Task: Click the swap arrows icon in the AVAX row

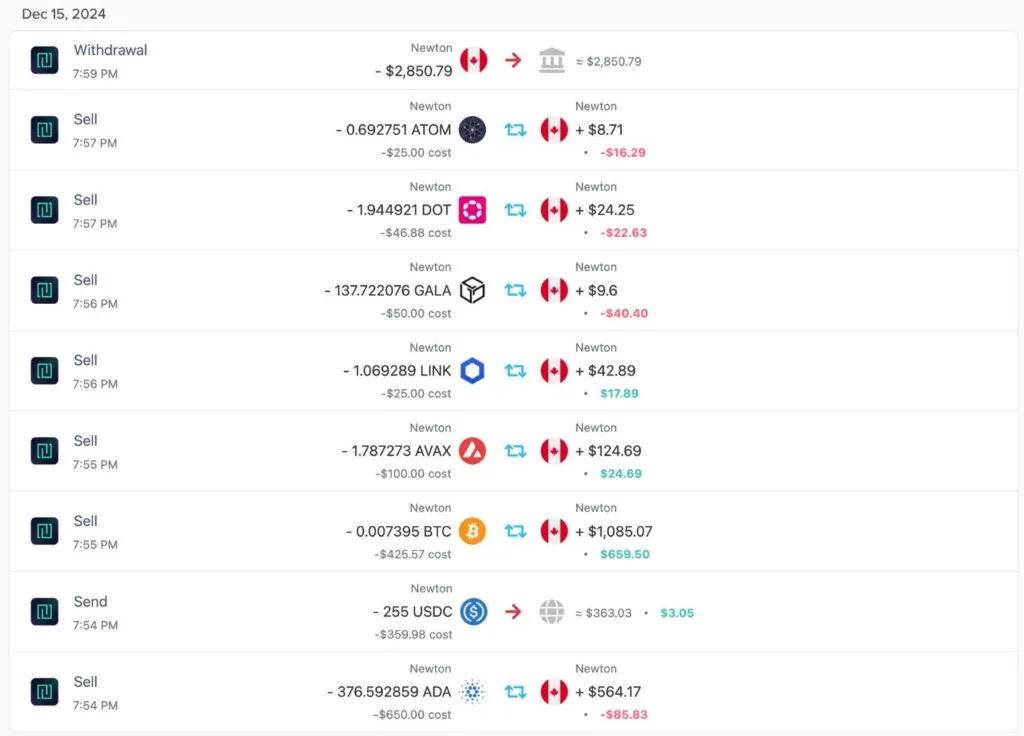Action: [514, 450]
